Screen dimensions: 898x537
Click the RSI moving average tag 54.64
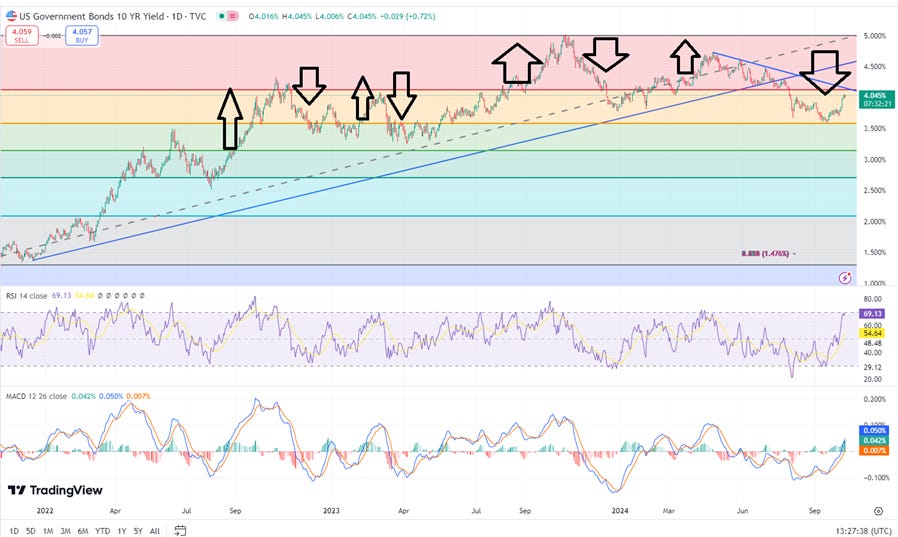coord(872,333)
